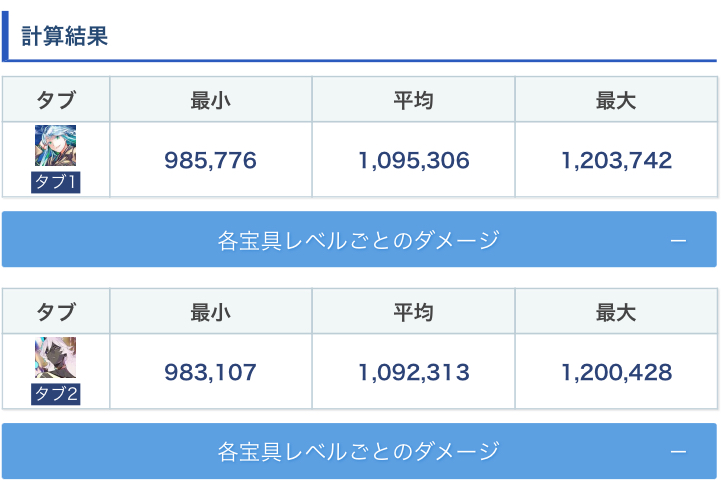The image size is (727, 504).
Task: Collapse damage section via minus icon under Tab 2
Action: (x=678, y=452)
